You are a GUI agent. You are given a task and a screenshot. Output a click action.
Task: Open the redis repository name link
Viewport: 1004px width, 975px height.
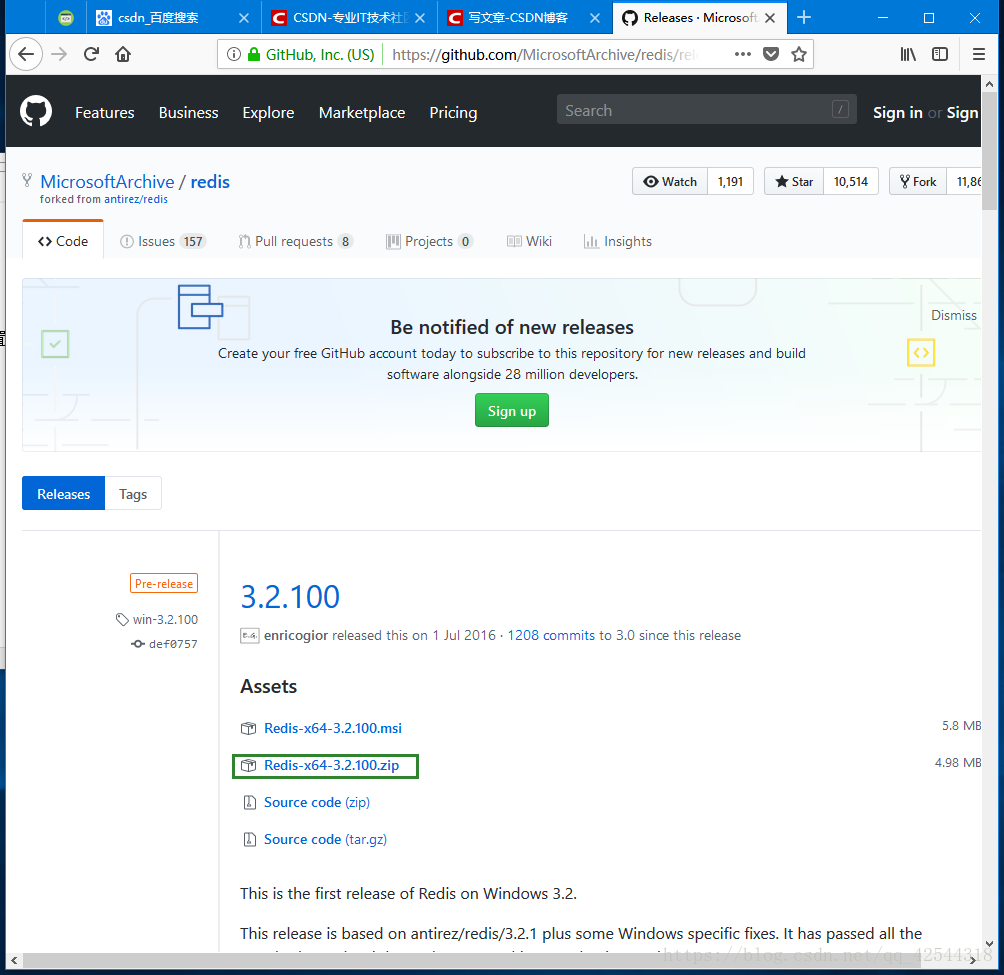point(210,182)
